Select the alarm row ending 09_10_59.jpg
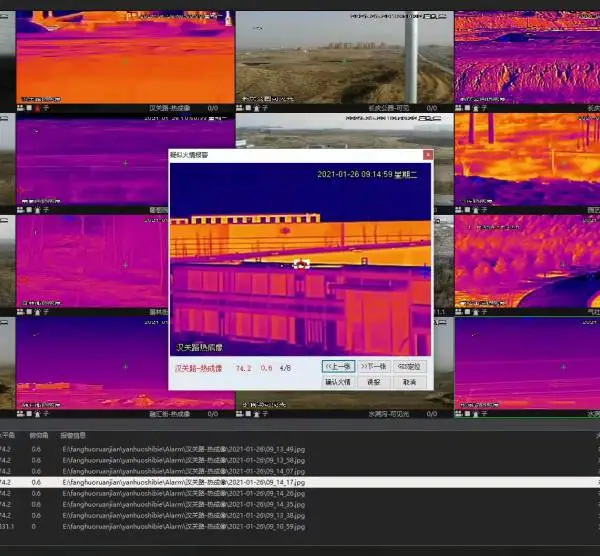This screenshot has width=600, height=556. (x=300, y=527)
